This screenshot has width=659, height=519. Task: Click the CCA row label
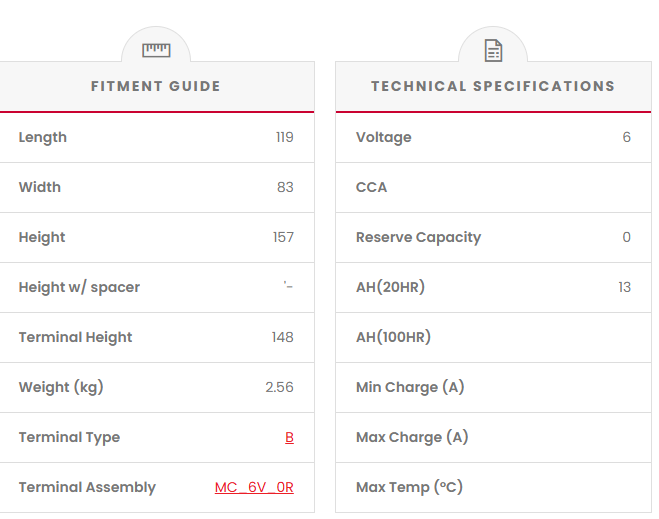click(371, 187)
